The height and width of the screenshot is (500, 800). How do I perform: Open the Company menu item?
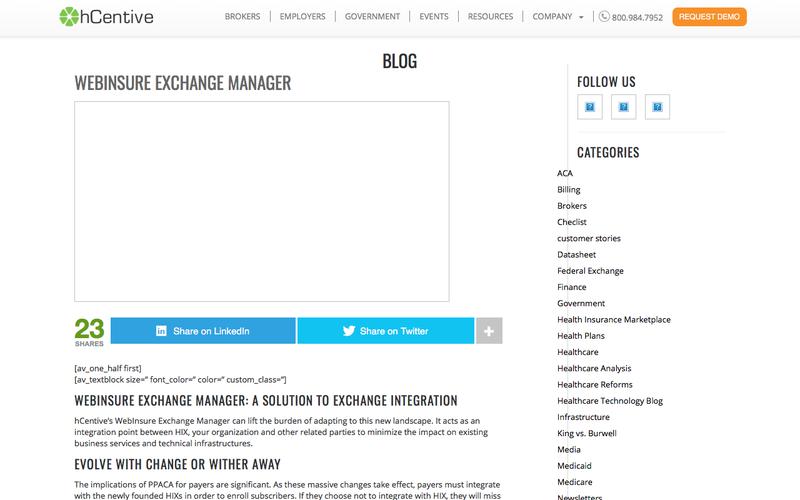[x=552, y=16]
